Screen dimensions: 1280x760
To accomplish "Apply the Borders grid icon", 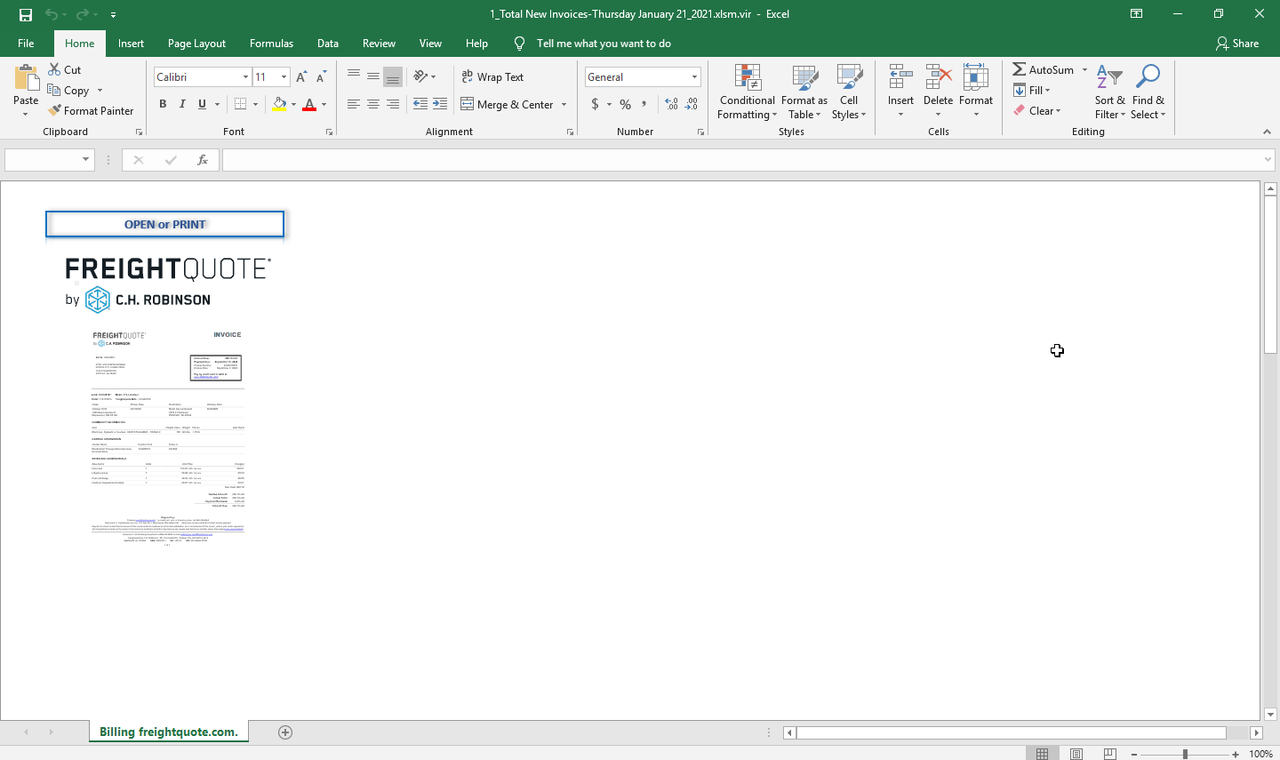I will click(x=240, y=104).
